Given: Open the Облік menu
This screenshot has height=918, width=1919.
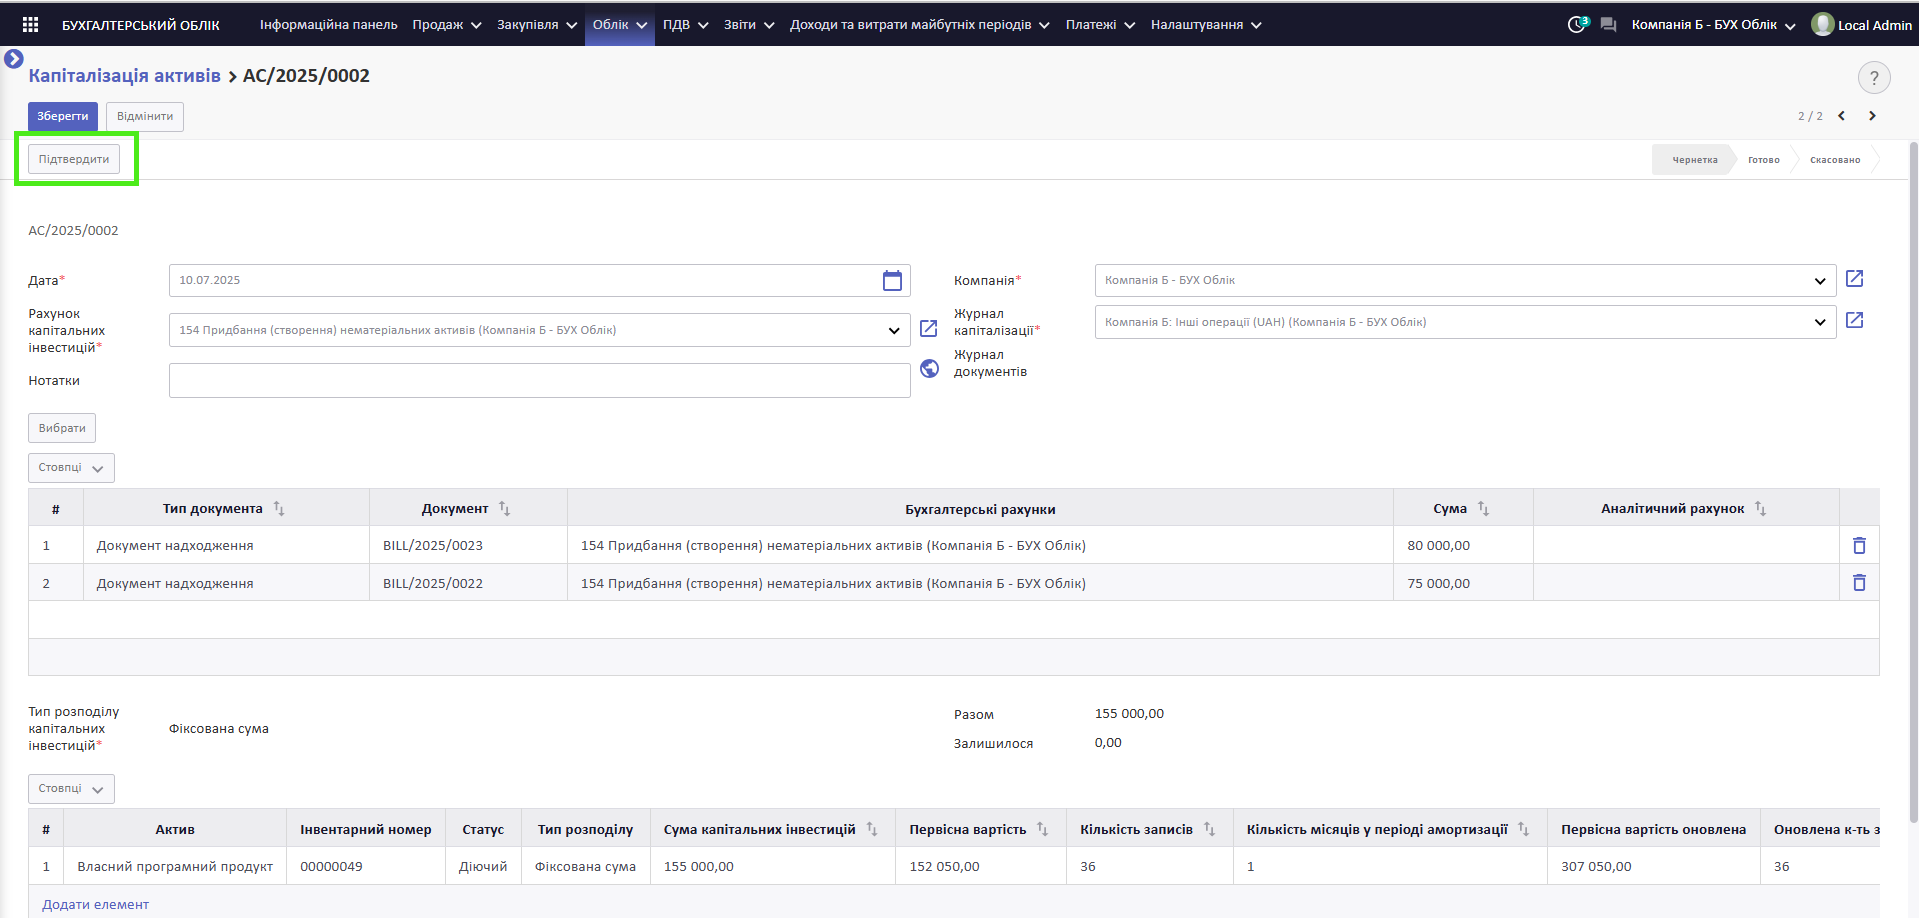Looking at the screenshot, I should point(620,25).
